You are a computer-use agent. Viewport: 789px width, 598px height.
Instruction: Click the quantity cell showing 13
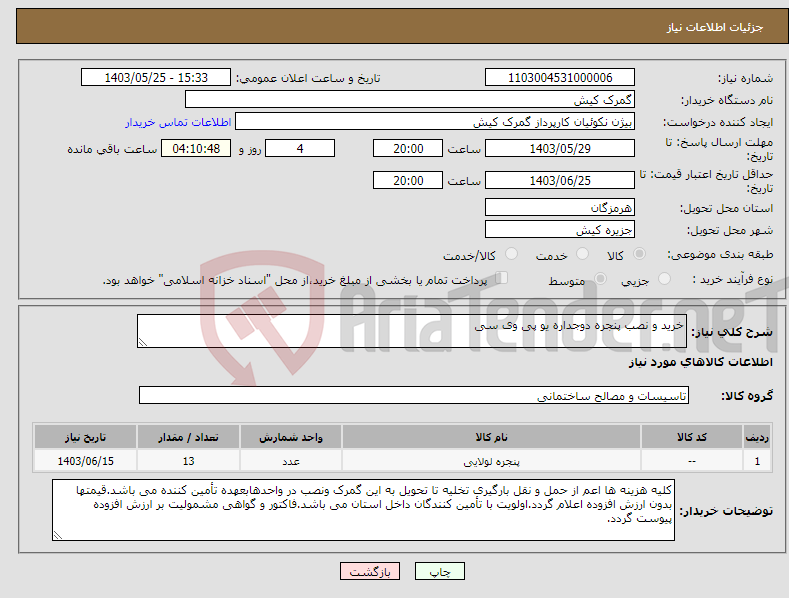tap(188, 461)
